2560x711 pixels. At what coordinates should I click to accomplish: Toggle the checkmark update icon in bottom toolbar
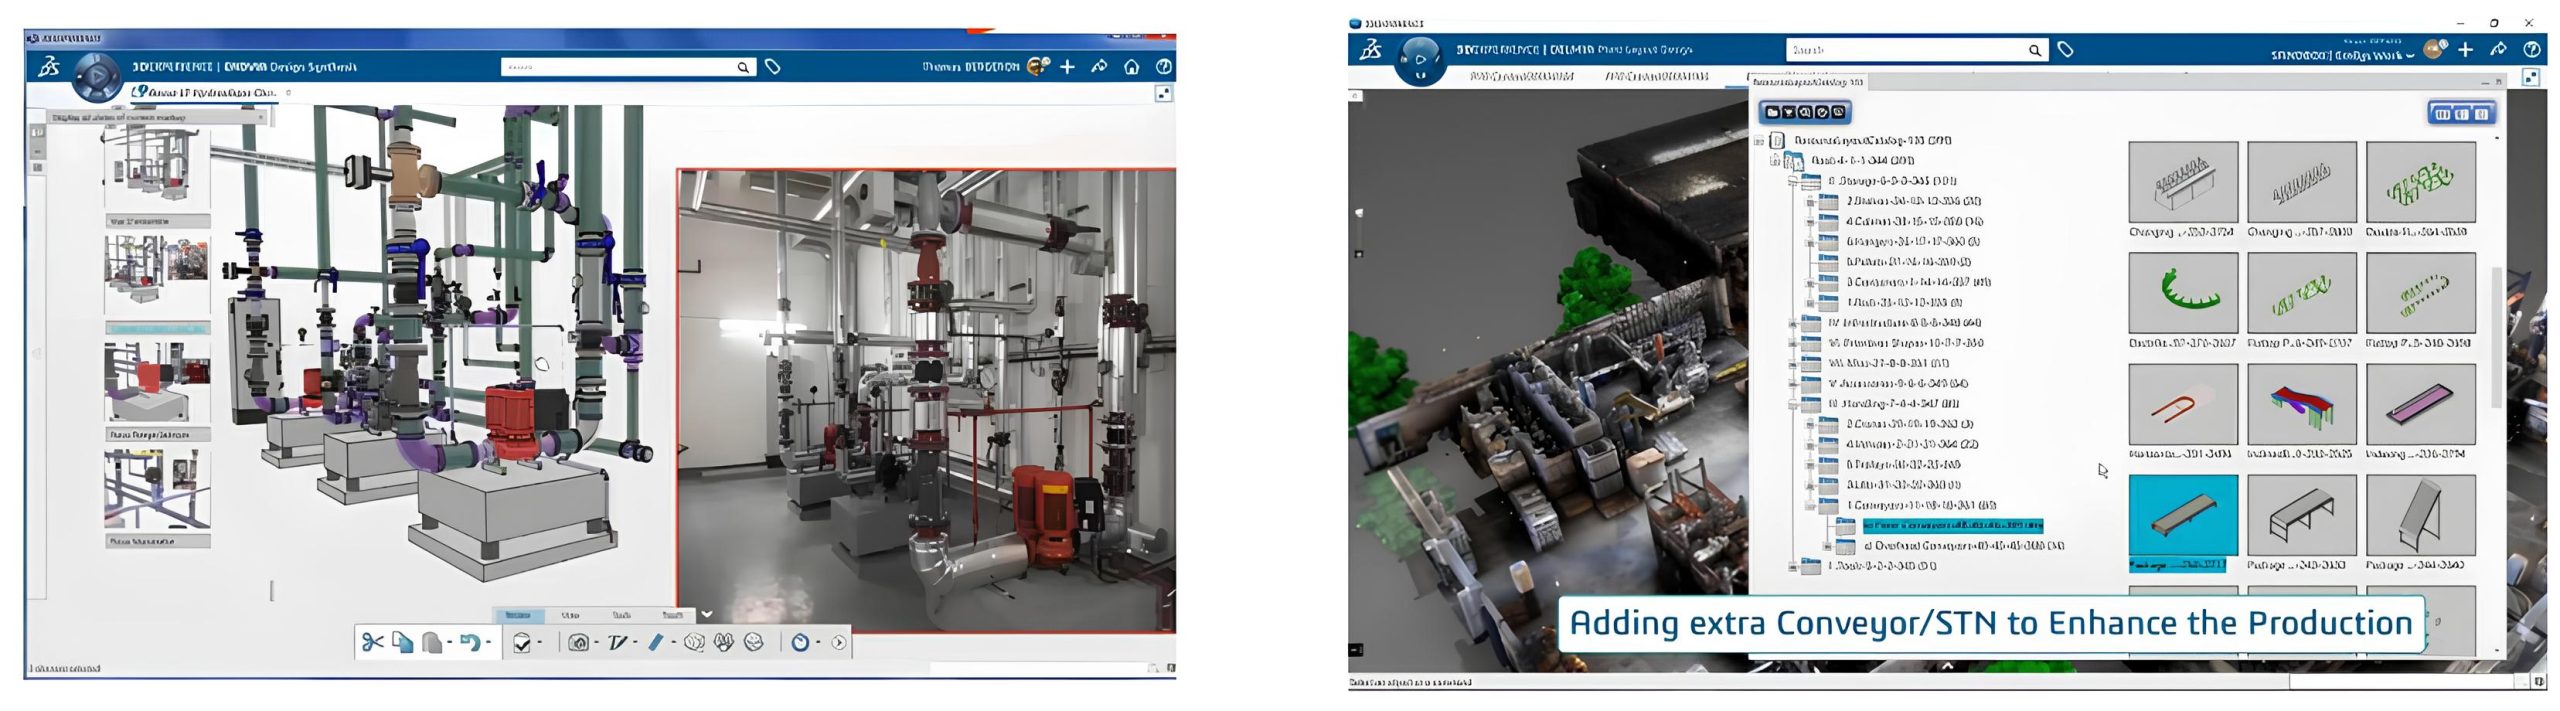coord(522,643)
